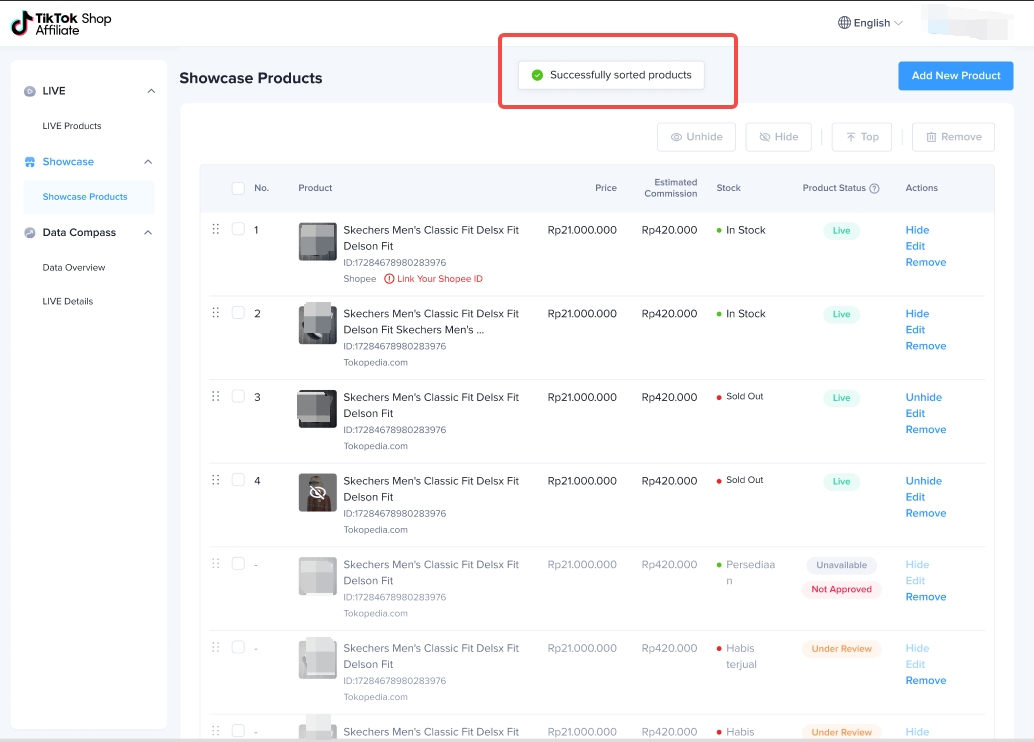Click the Product Status help question icon
Screen dimensions: 1034x742
tap(874, 188)
